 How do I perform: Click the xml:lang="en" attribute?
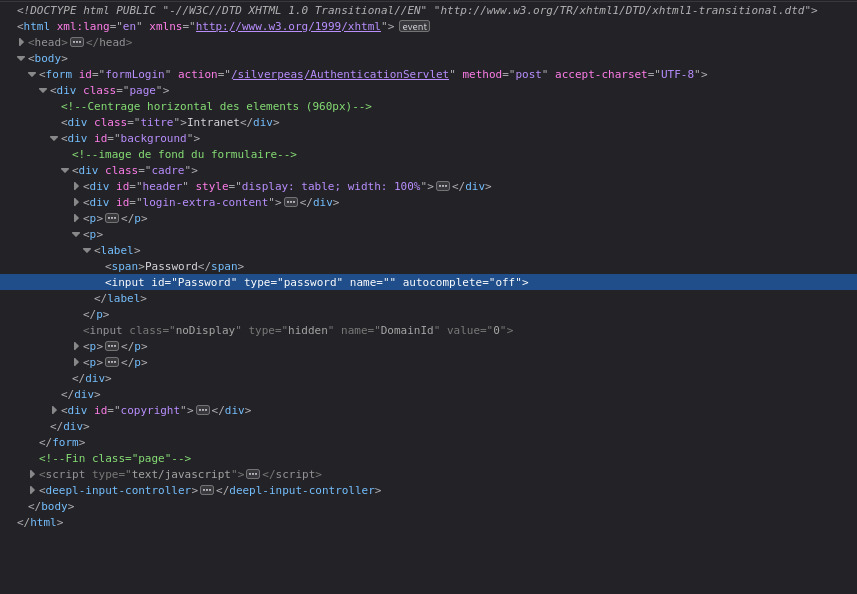(x=99, y=26)
